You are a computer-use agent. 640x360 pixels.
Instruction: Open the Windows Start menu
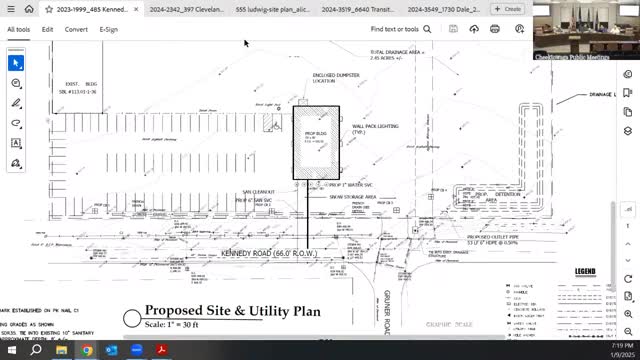tap(11, 350)
